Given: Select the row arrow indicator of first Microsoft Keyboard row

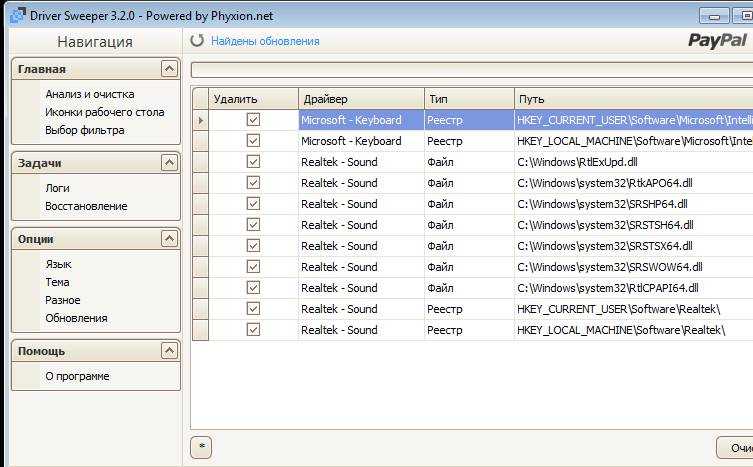Looking at the screenshot, I should pos(201,120).
